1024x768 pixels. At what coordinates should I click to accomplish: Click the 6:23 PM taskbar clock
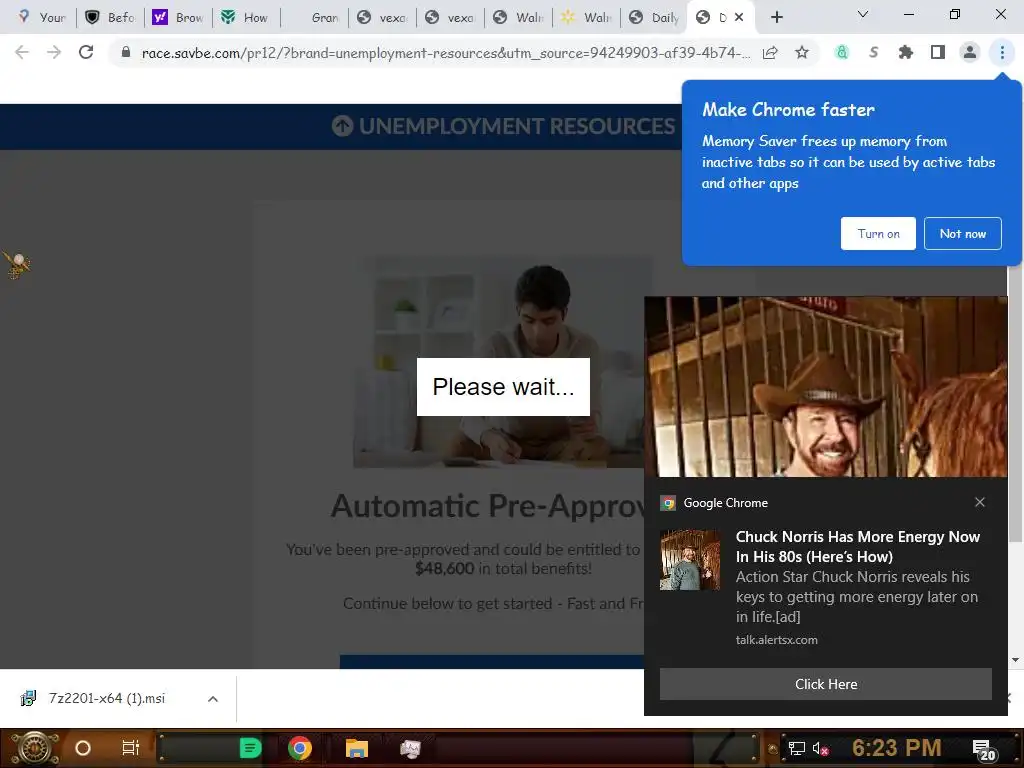click(897, 748)
